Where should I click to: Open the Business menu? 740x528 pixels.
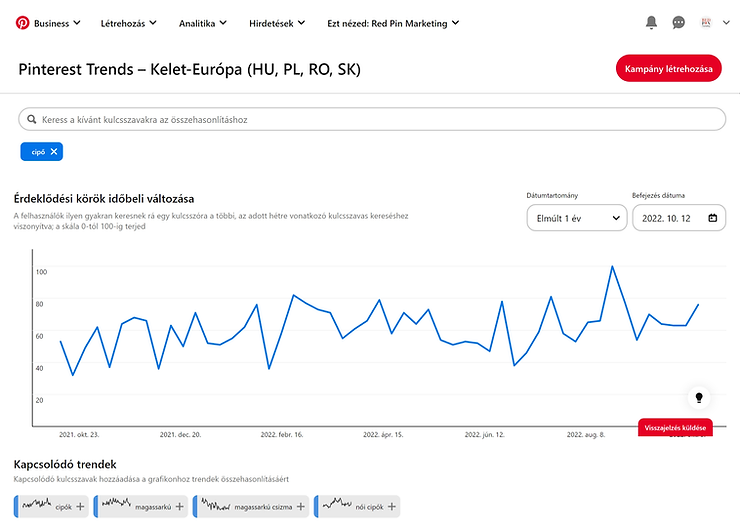pos(57,23)
